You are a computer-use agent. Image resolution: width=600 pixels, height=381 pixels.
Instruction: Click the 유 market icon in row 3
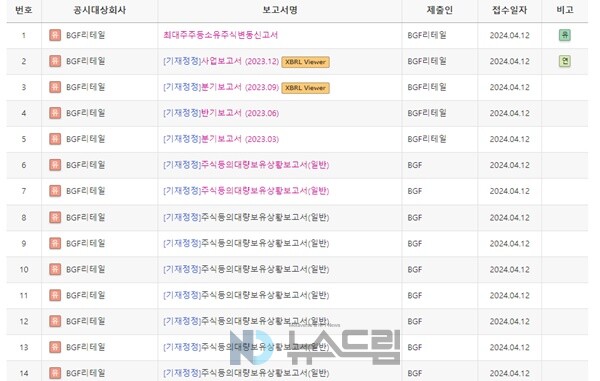tap(55, 87)
